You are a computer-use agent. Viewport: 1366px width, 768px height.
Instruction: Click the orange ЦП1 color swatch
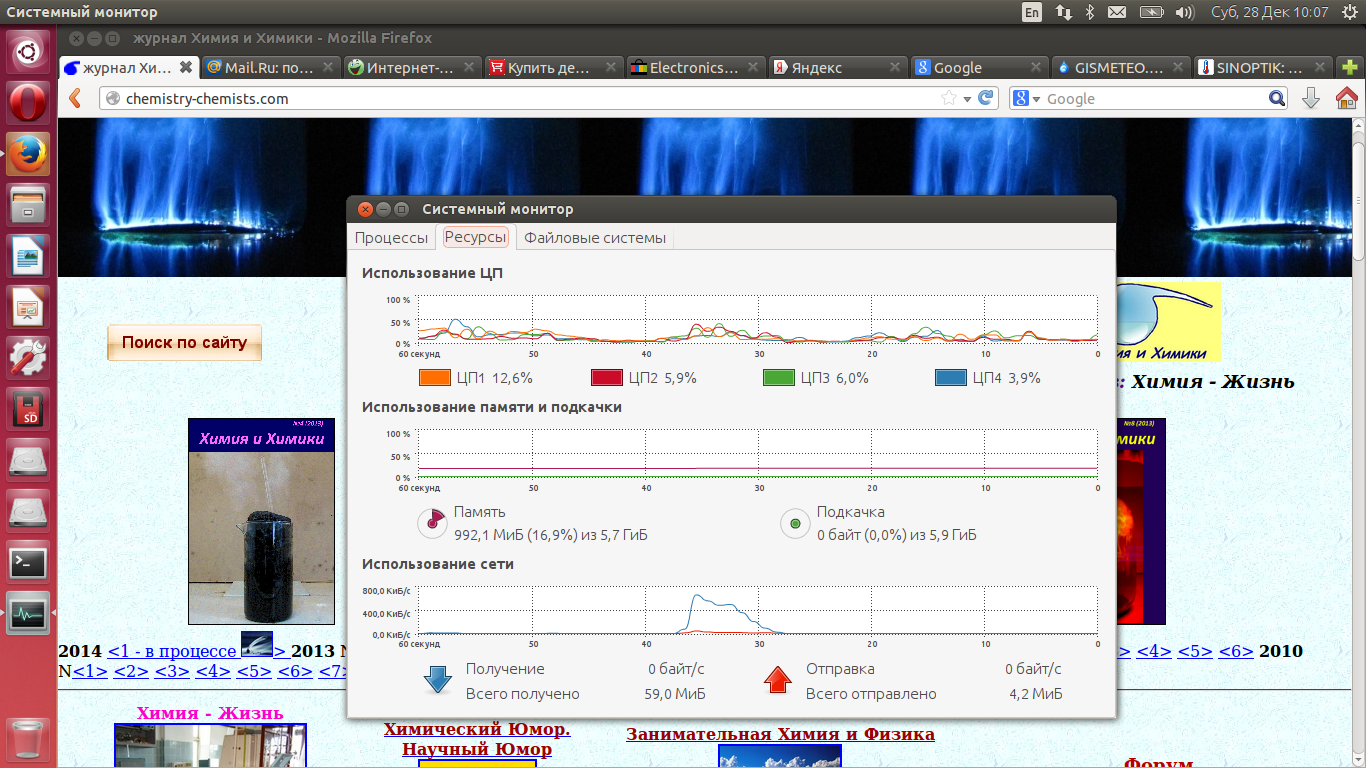436,378
